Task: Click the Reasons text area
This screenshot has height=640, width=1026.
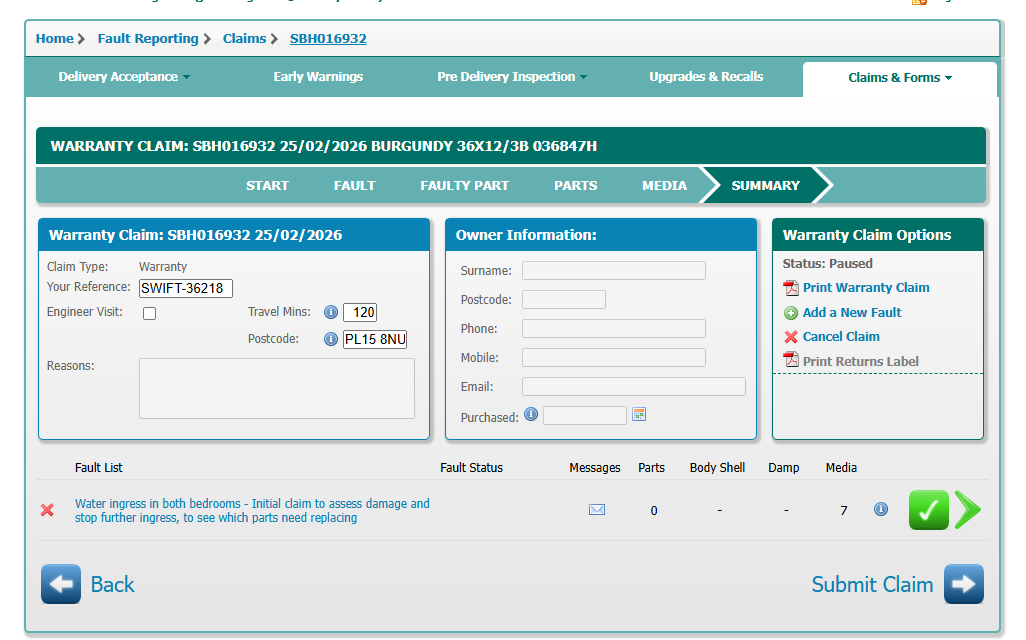Action: coord(276,388)
